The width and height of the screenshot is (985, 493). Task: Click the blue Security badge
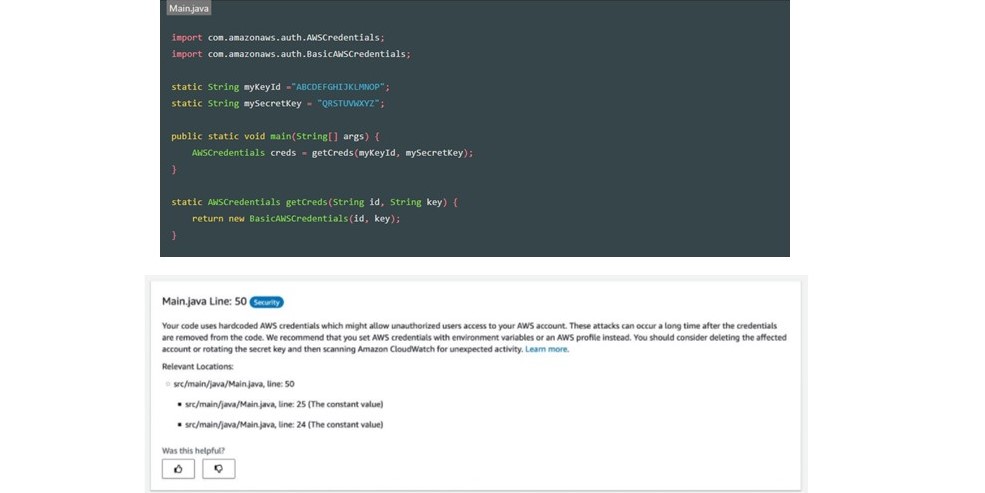point(267,301)
